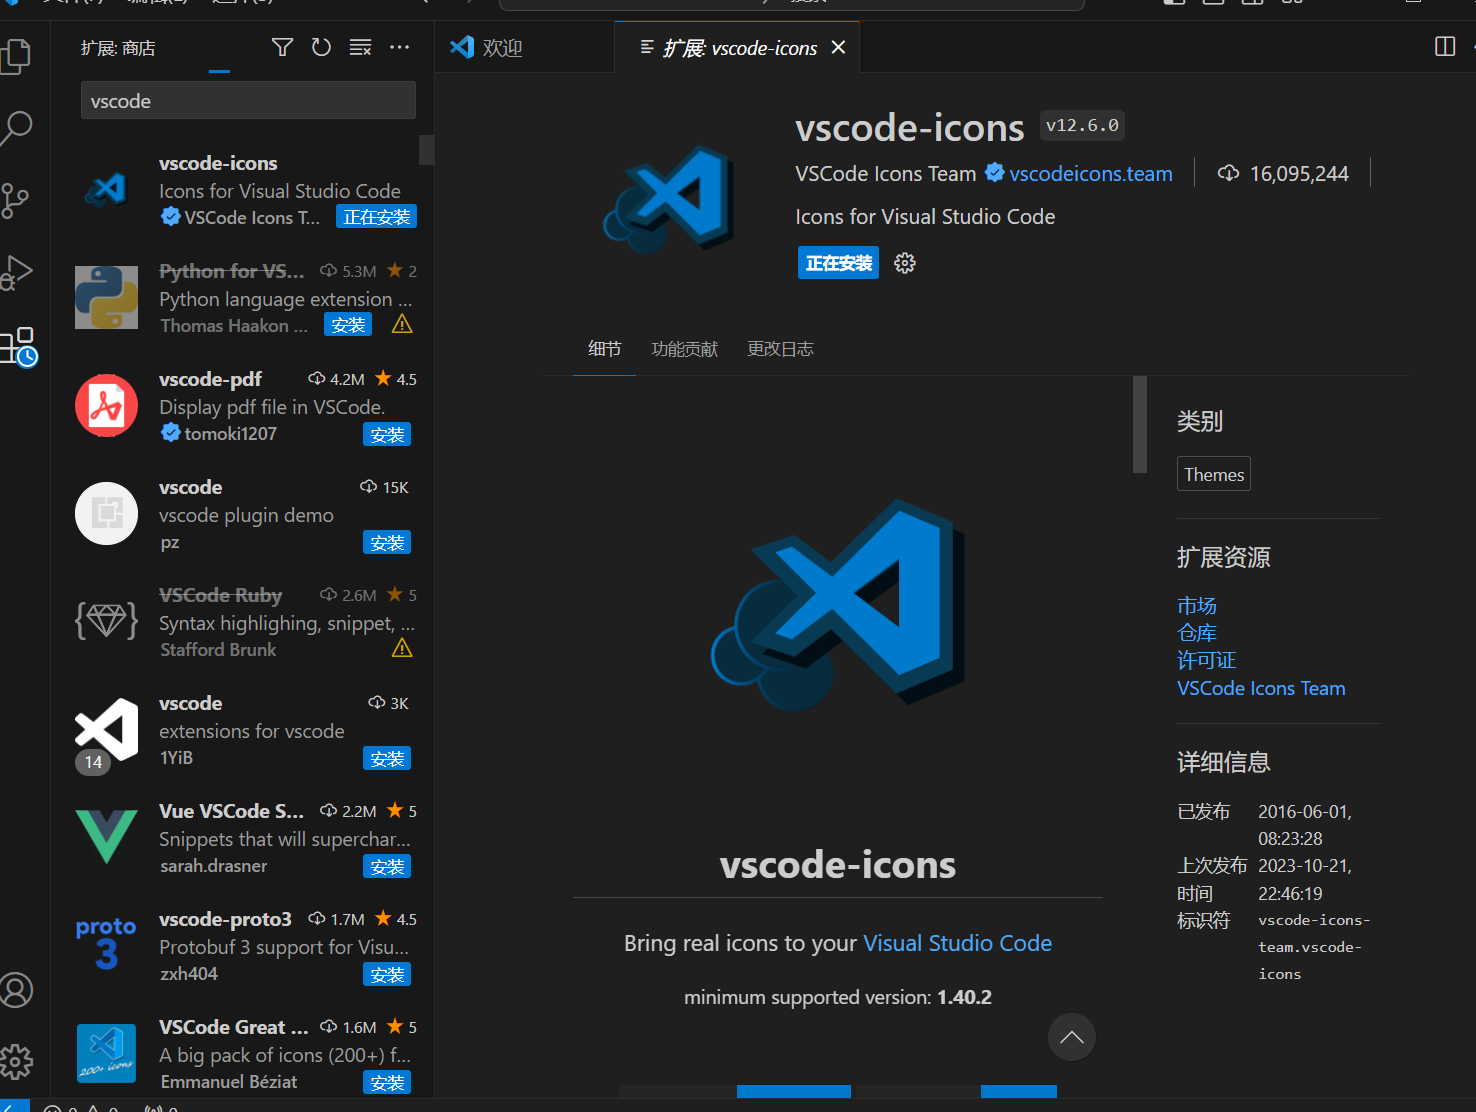
Task: Open the 许可证 license link
Action: coord(1207,660)
